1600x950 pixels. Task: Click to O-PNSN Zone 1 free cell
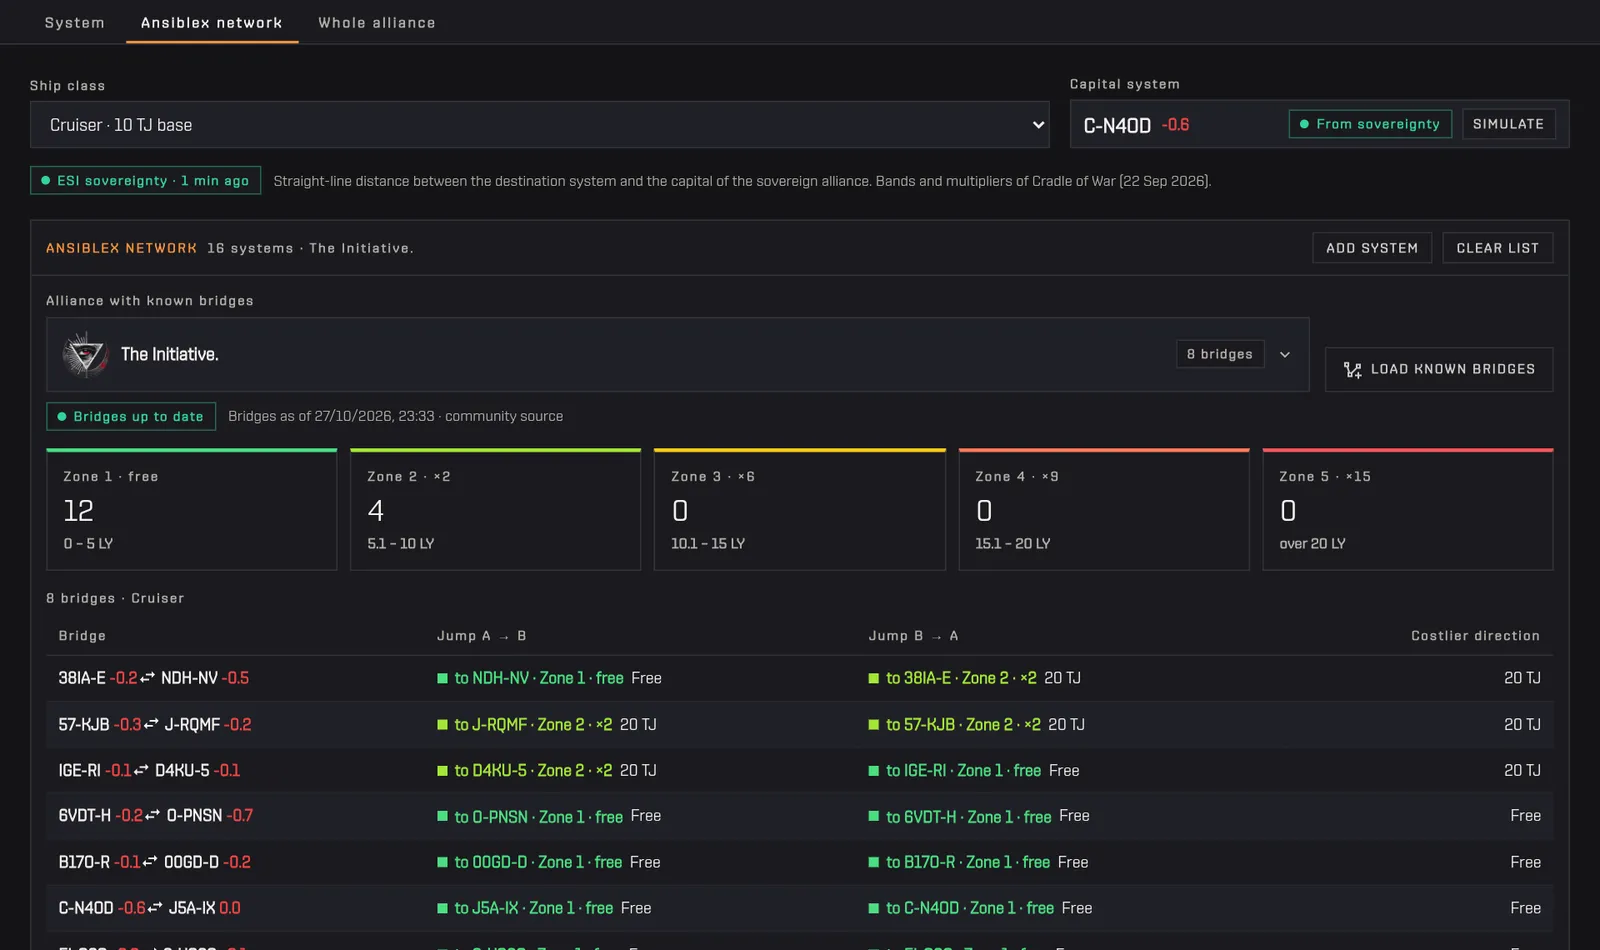(x=549, y=816)
